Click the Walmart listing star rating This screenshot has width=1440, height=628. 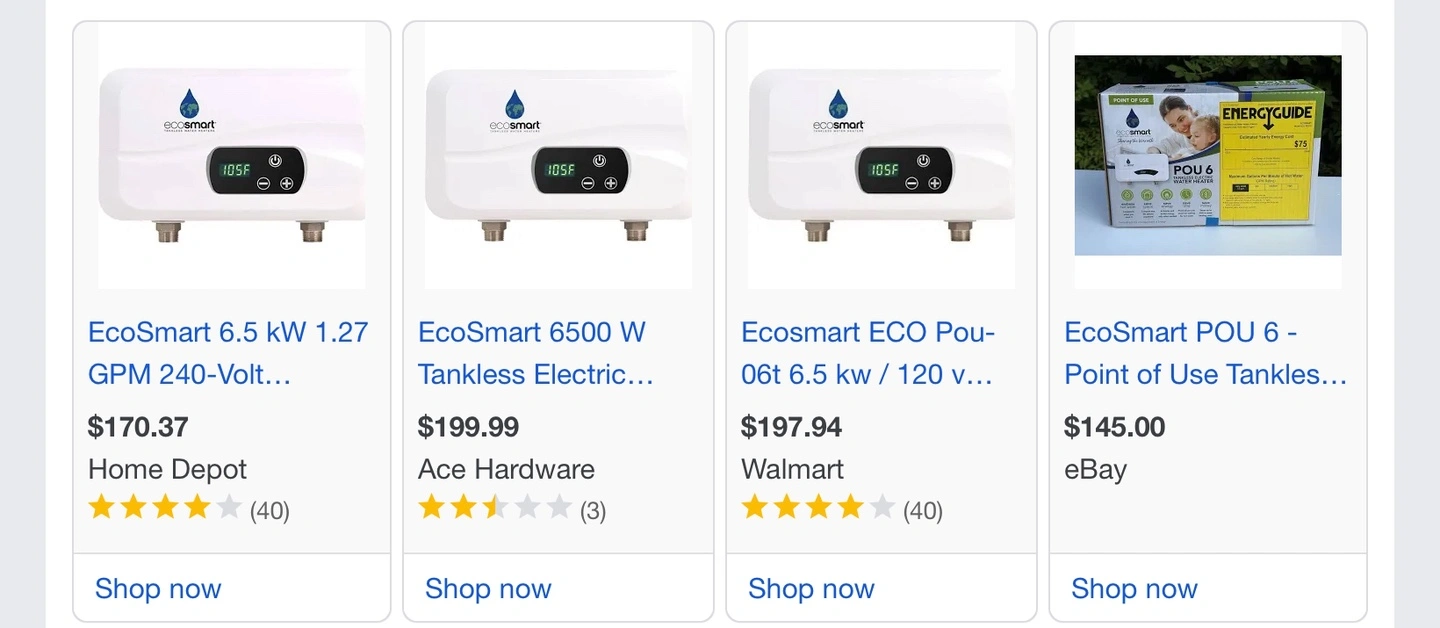point(818,508)
